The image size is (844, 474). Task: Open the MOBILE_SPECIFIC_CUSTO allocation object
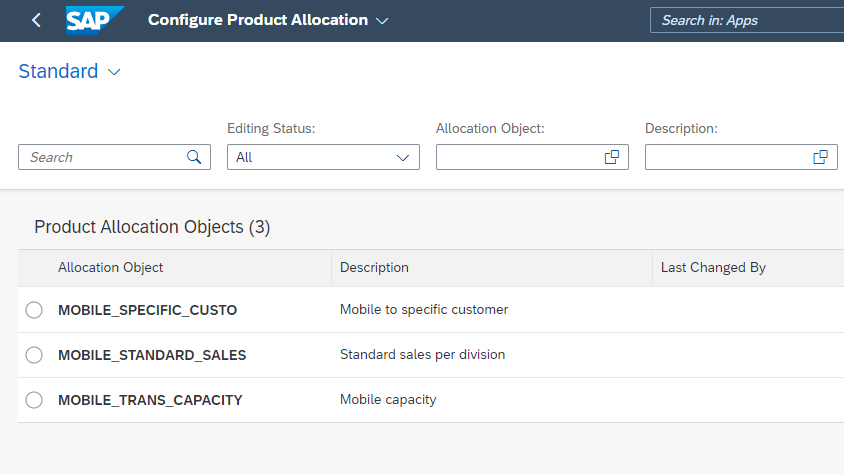click(x=147, y=310)
